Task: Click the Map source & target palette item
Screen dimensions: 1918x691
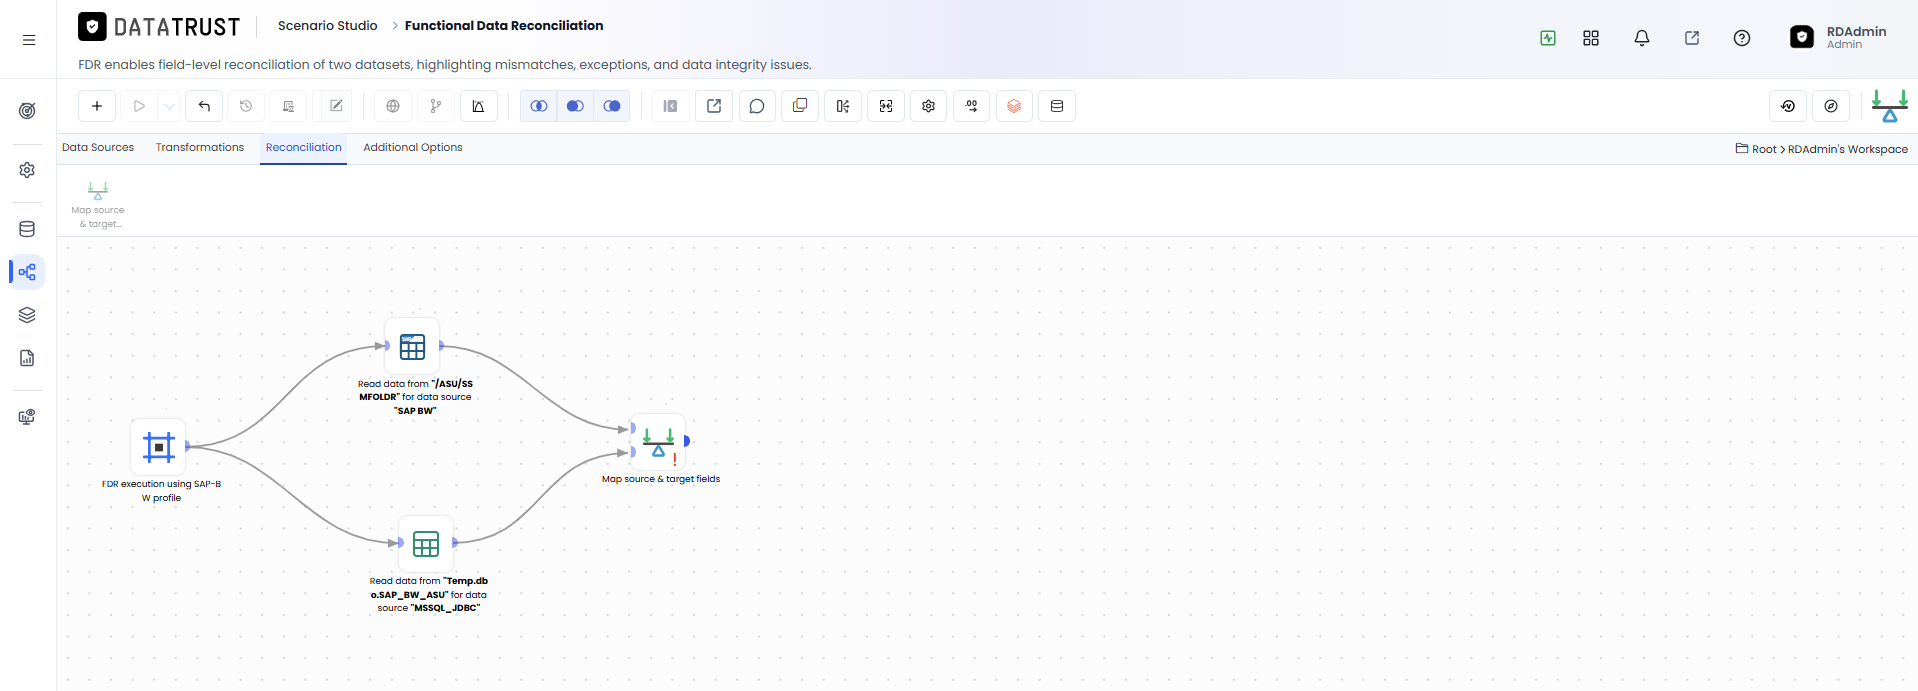Action: click(x=98, y=205)
